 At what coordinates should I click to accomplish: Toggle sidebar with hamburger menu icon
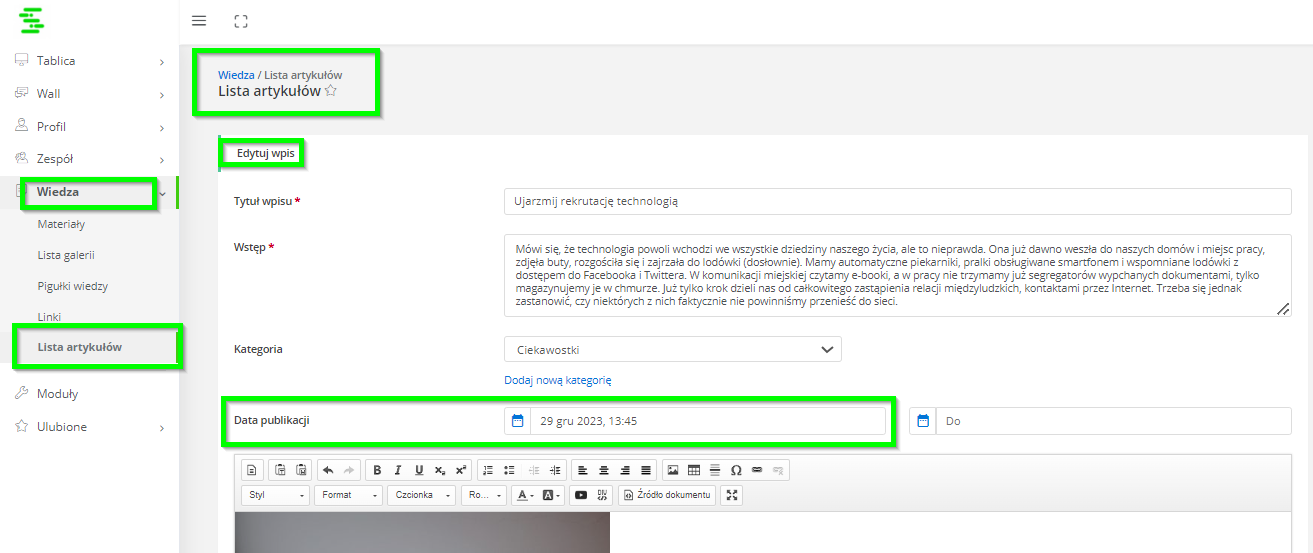click(199, 21)
